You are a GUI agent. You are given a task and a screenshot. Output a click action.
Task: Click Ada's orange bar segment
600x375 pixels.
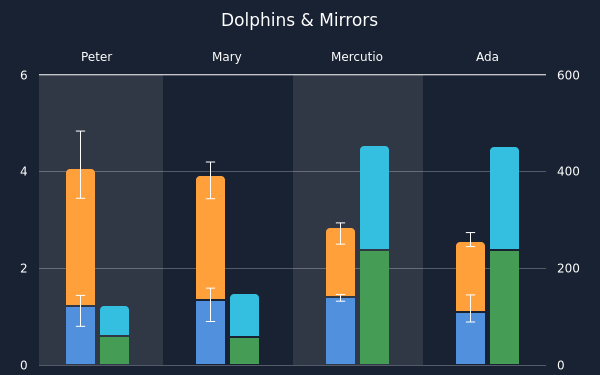pyautogui.click(x=471, y=277)
